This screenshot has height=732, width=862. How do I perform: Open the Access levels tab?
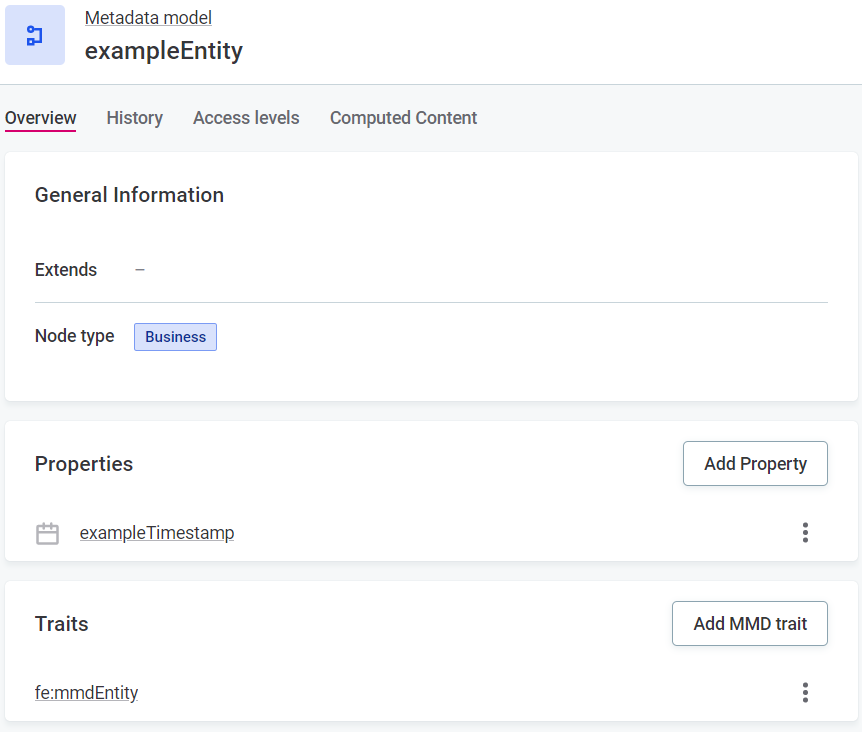tap(246, 118)
